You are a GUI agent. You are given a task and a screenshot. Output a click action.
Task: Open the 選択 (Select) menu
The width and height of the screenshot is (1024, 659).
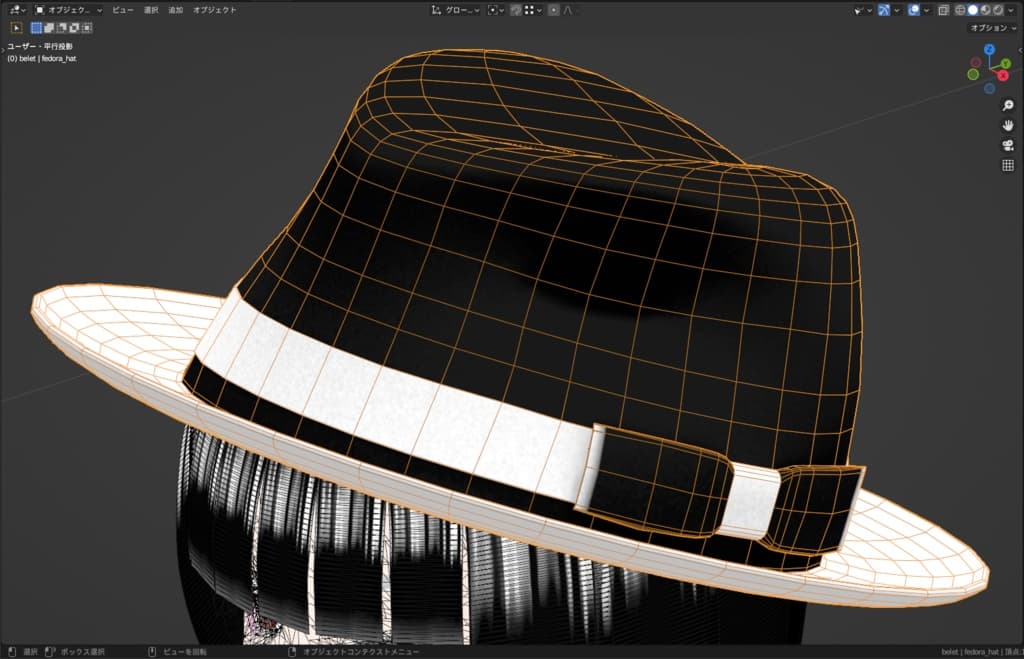[x=151, y=10]
